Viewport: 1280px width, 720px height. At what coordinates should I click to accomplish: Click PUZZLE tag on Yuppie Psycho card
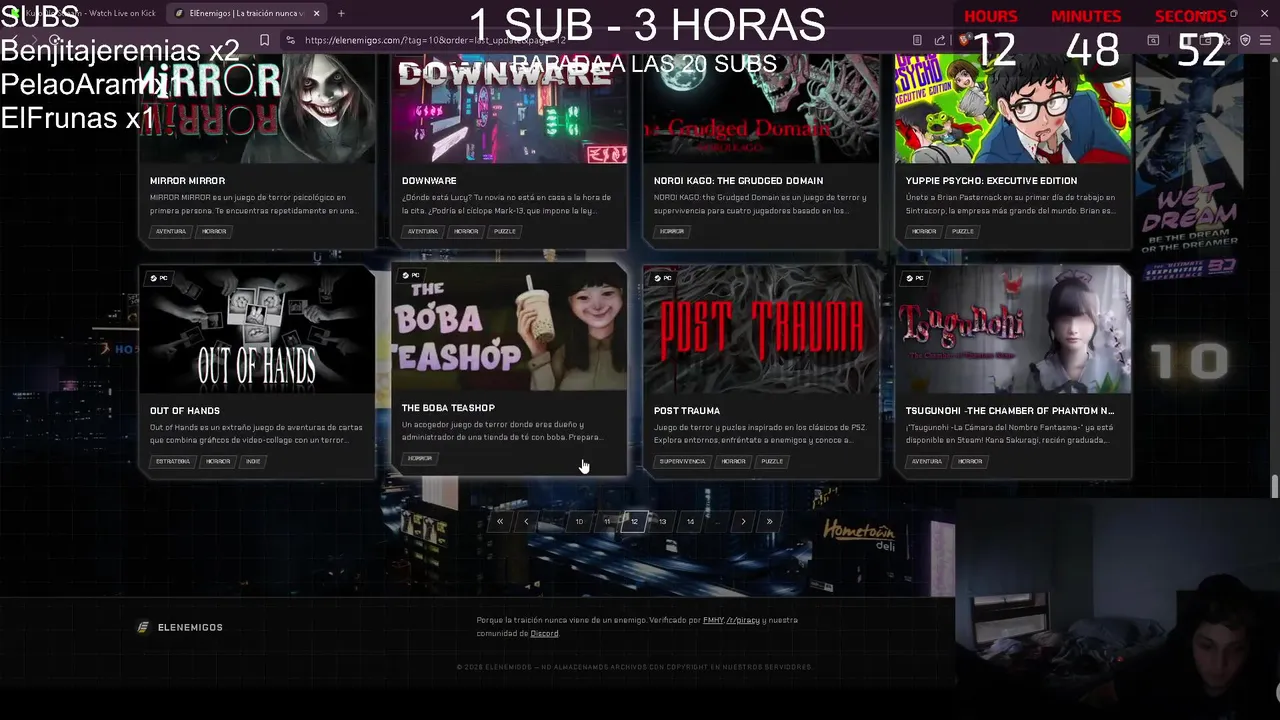click(963, 231)
